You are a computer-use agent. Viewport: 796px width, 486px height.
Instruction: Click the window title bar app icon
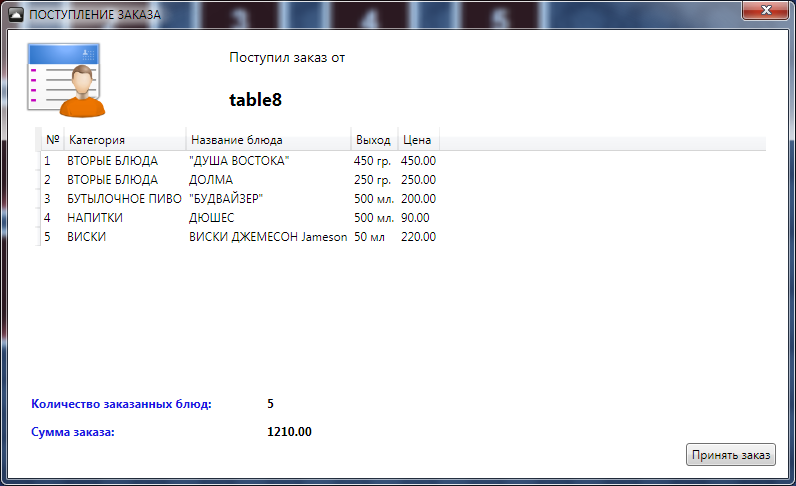tap(16, 15)
